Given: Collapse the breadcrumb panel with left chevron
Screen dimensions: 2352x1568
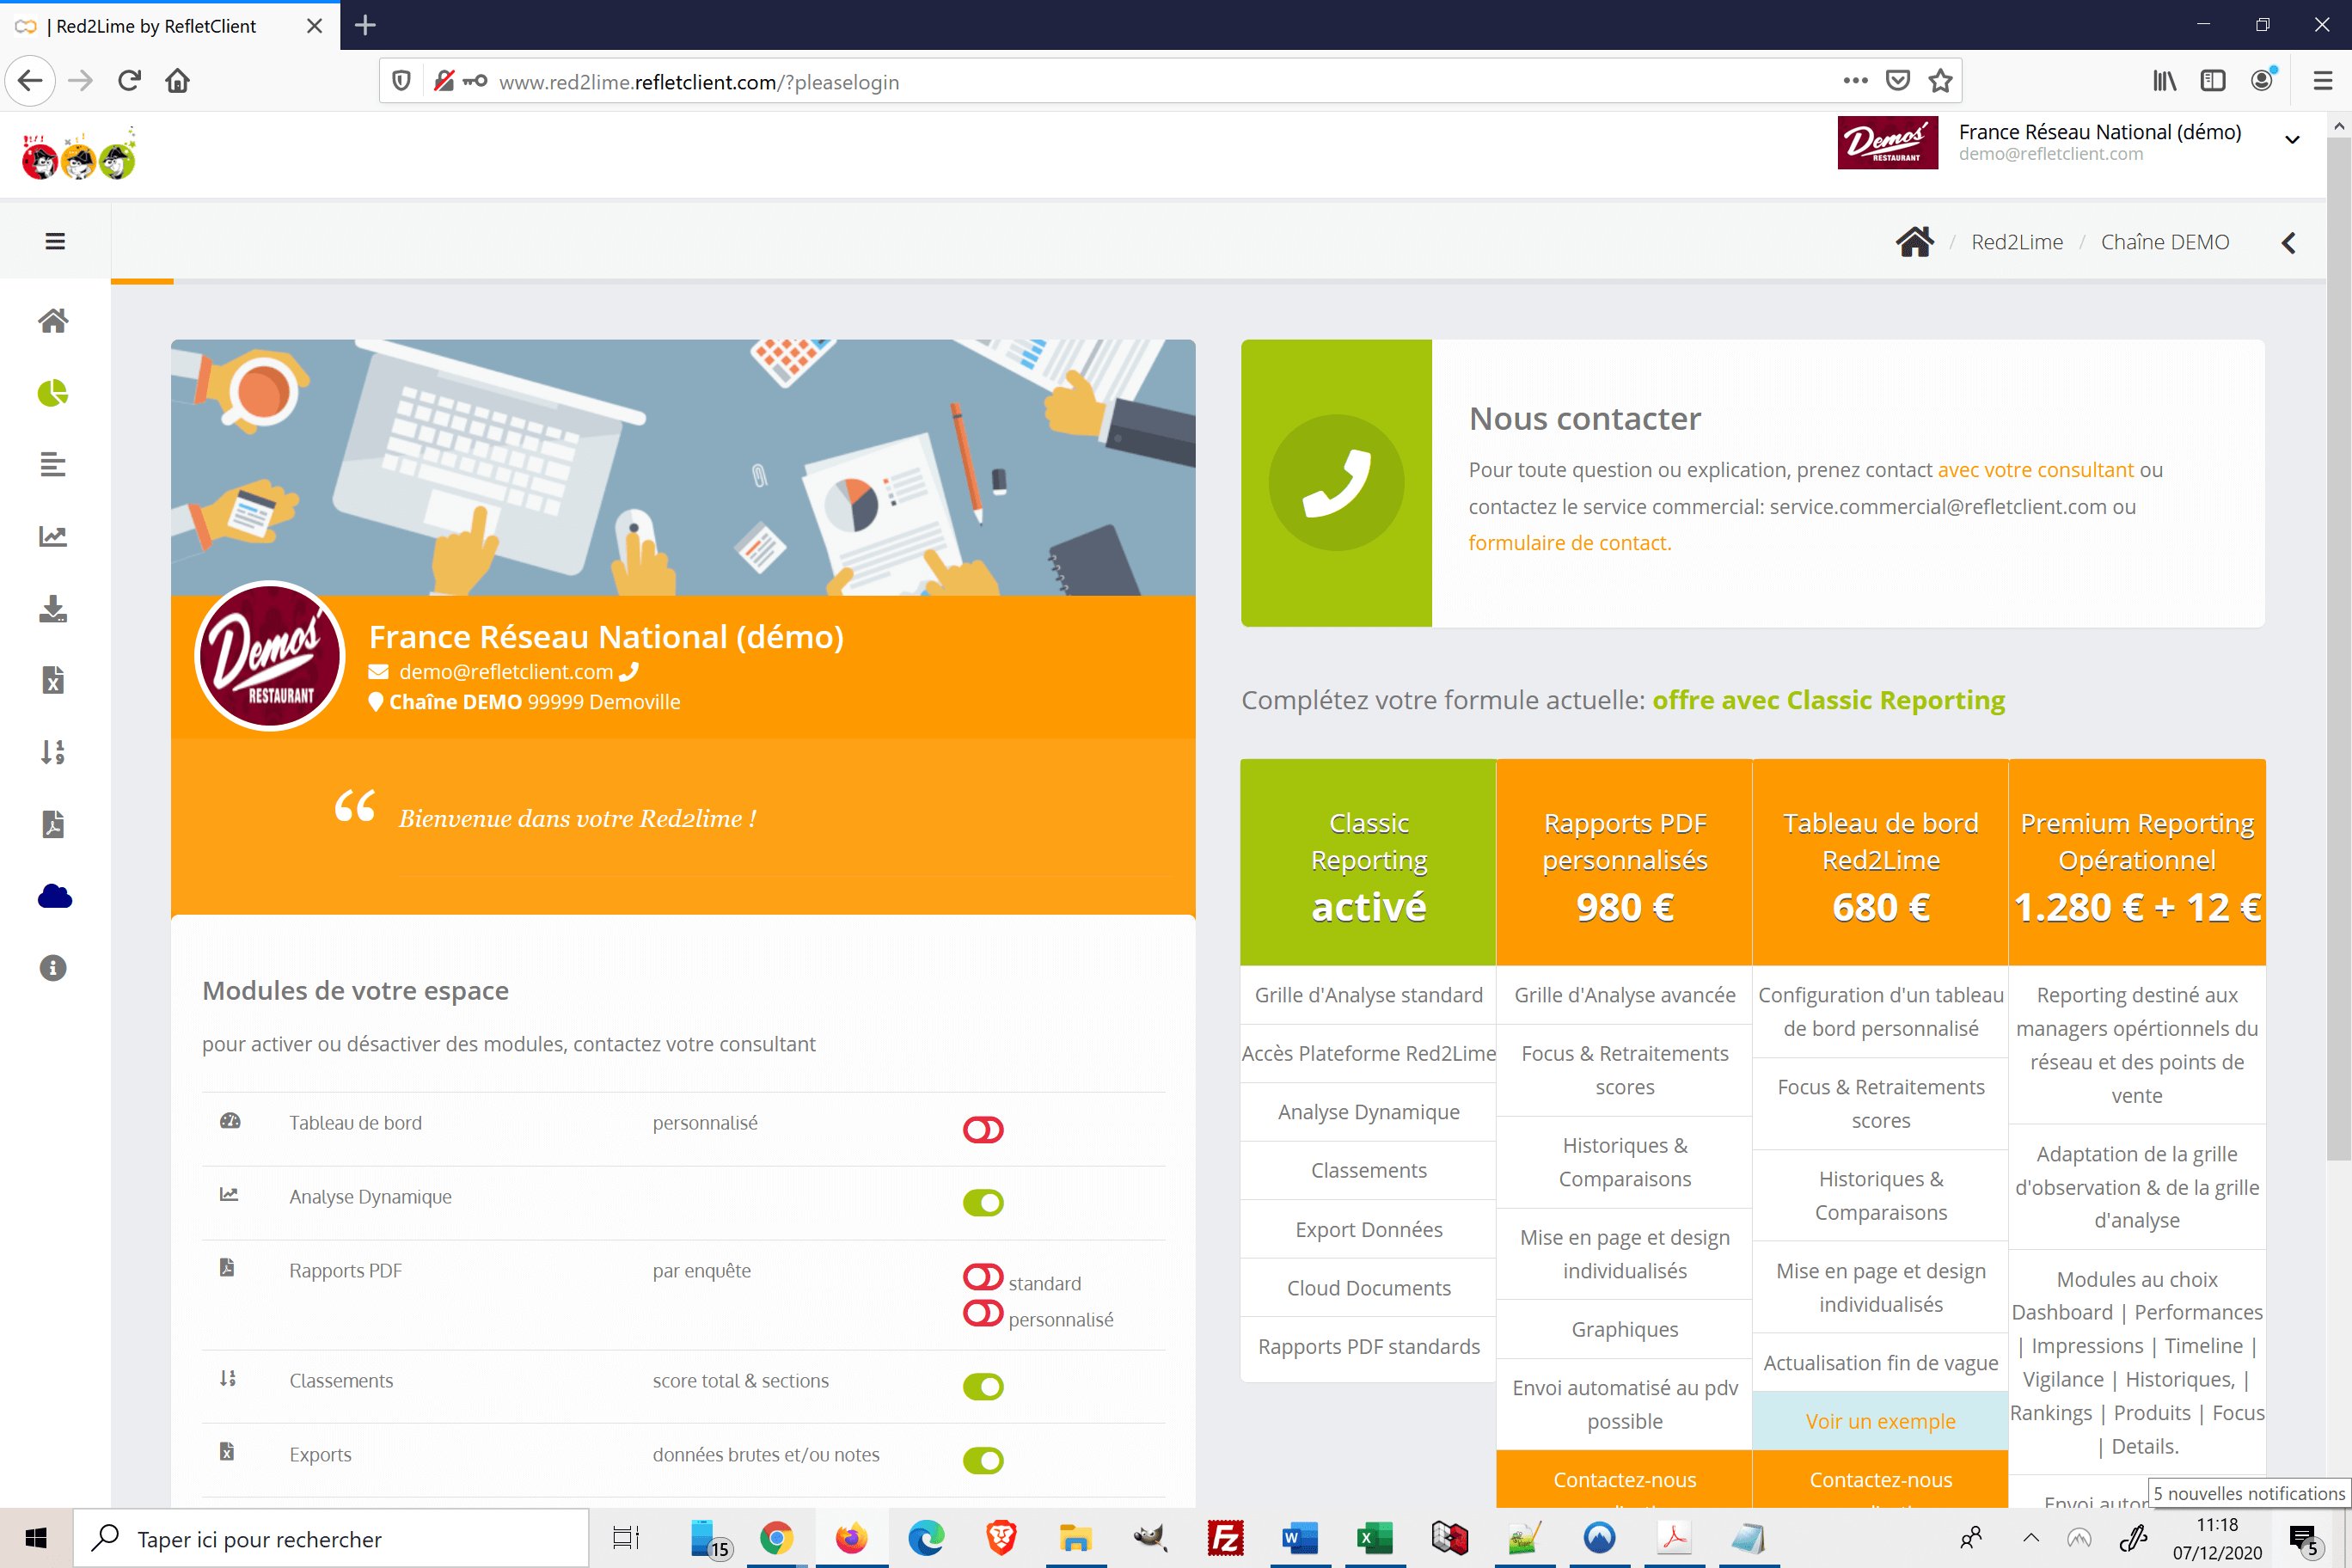Looking at the screenshot, I should tap(2288, 243).
